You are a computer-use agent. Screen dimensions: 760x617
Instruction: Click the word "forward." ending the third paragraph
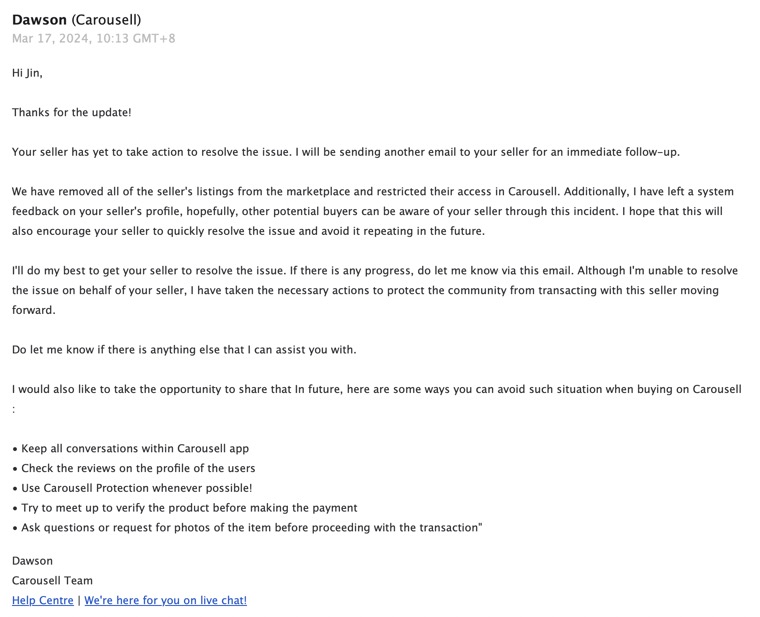pyautogui.click(x=36, y=310)
